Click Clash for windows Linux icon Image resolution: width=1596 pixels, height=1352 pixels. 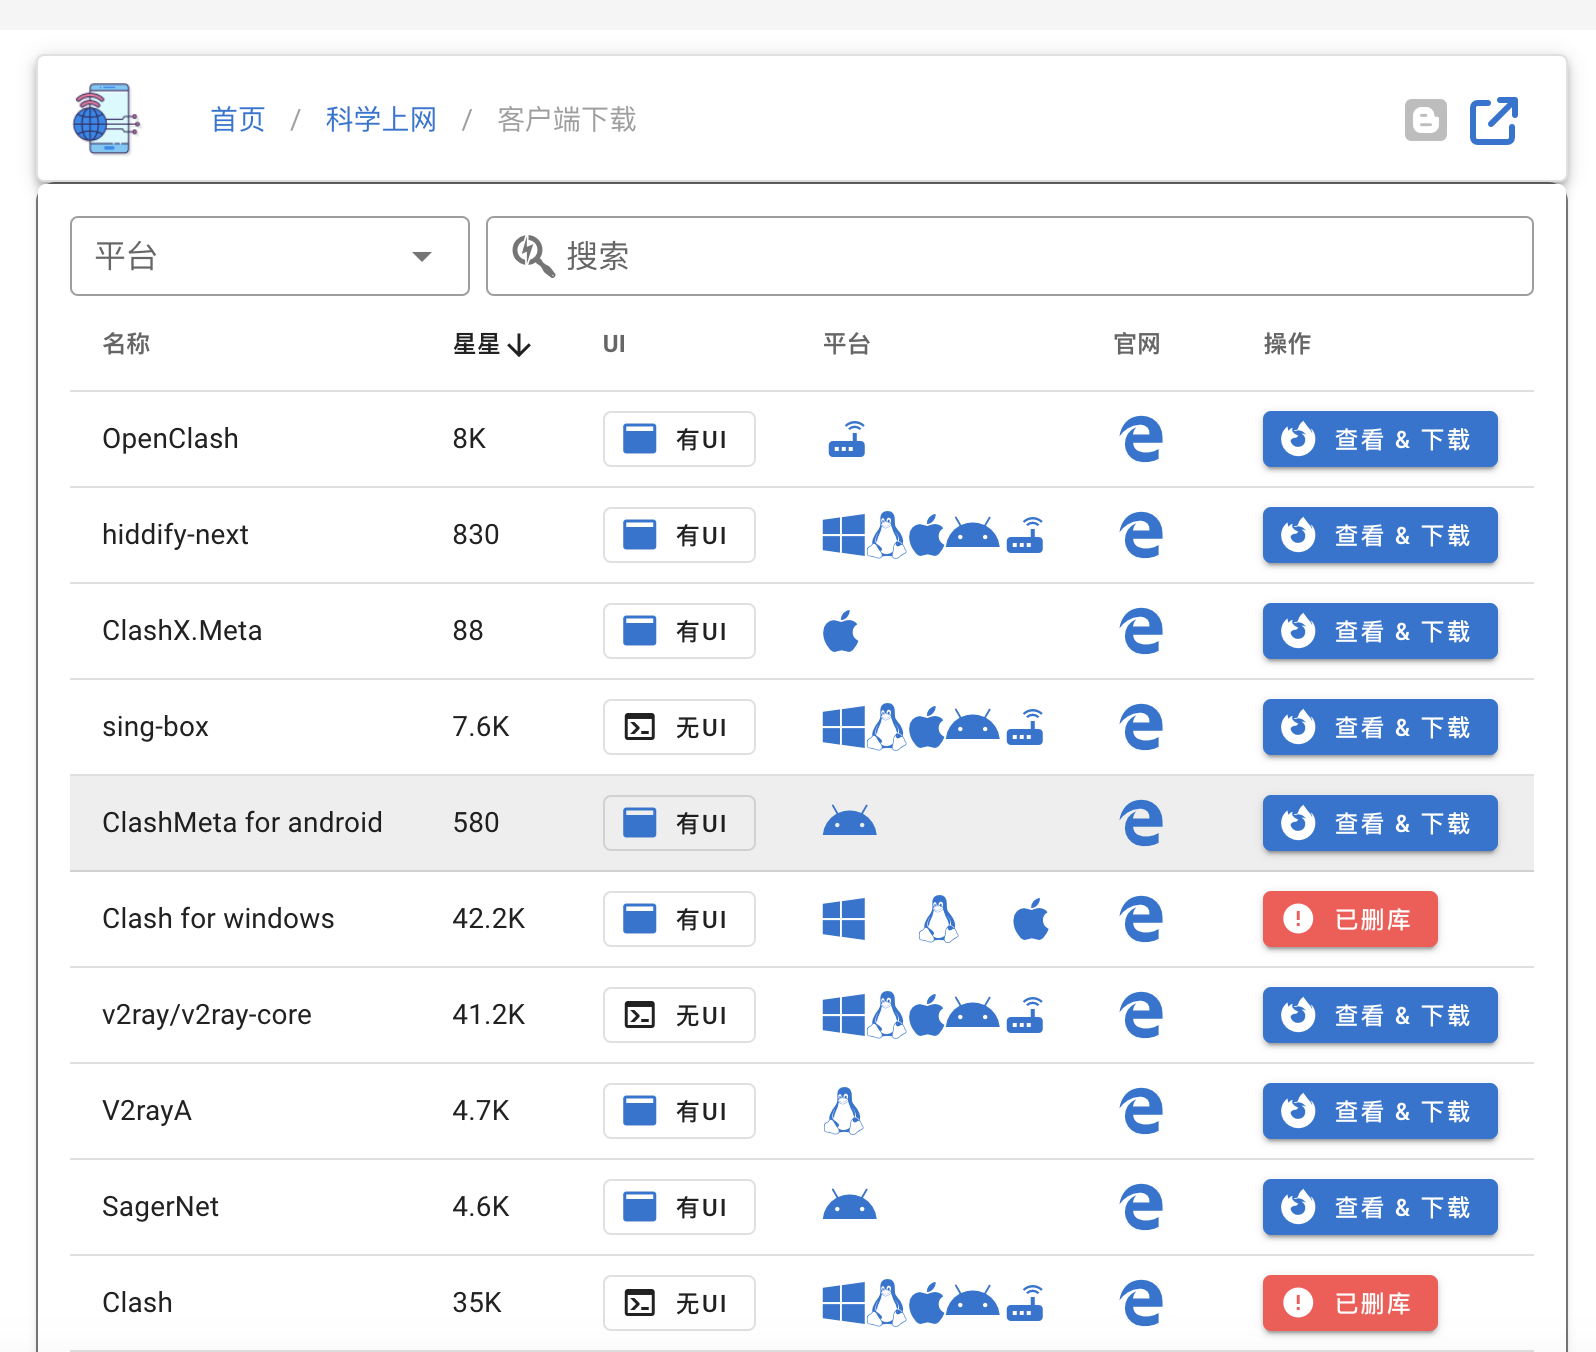(938, 919)
